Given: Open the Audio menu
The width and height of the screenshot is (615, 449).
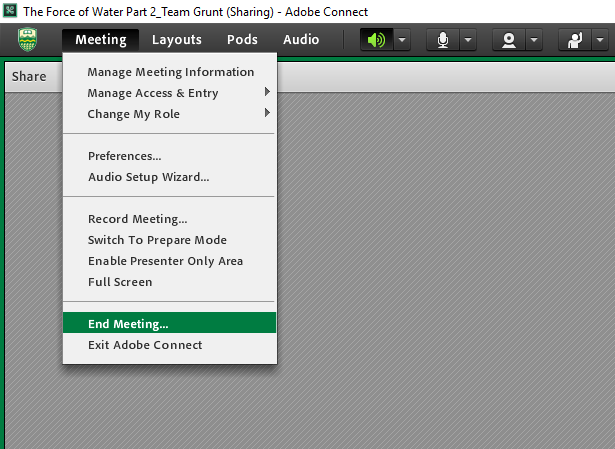Looking at the screenshot, I should 301,40.
